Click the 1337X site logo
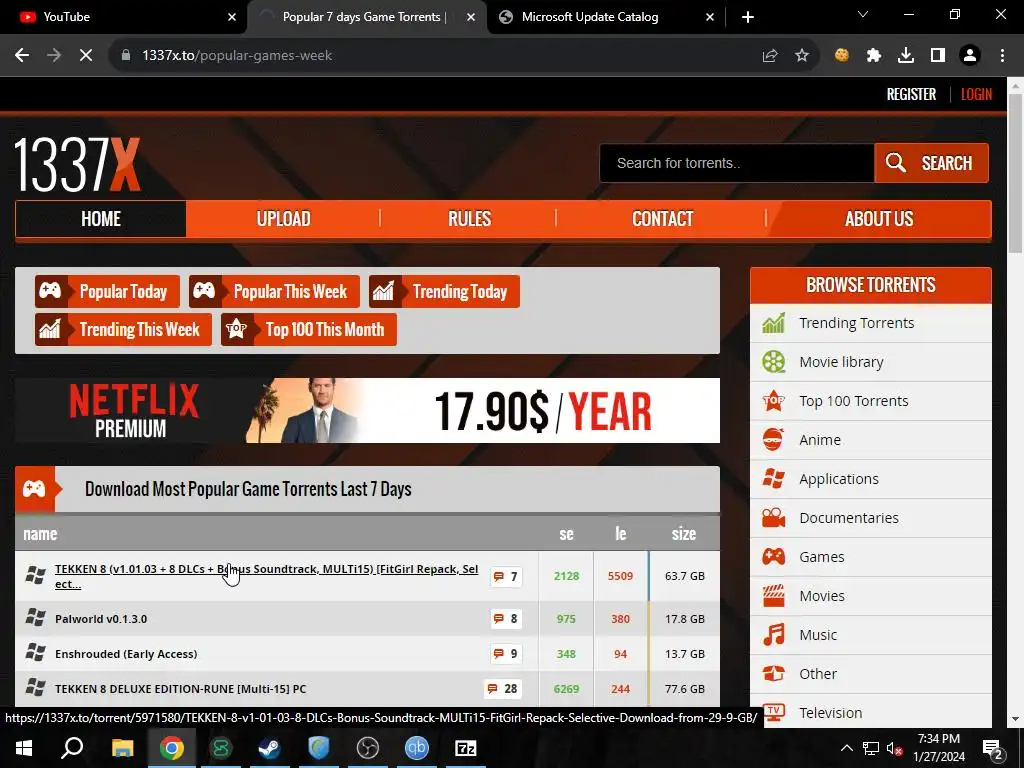This screenshot has width=1024, height=768. [77, 164]
